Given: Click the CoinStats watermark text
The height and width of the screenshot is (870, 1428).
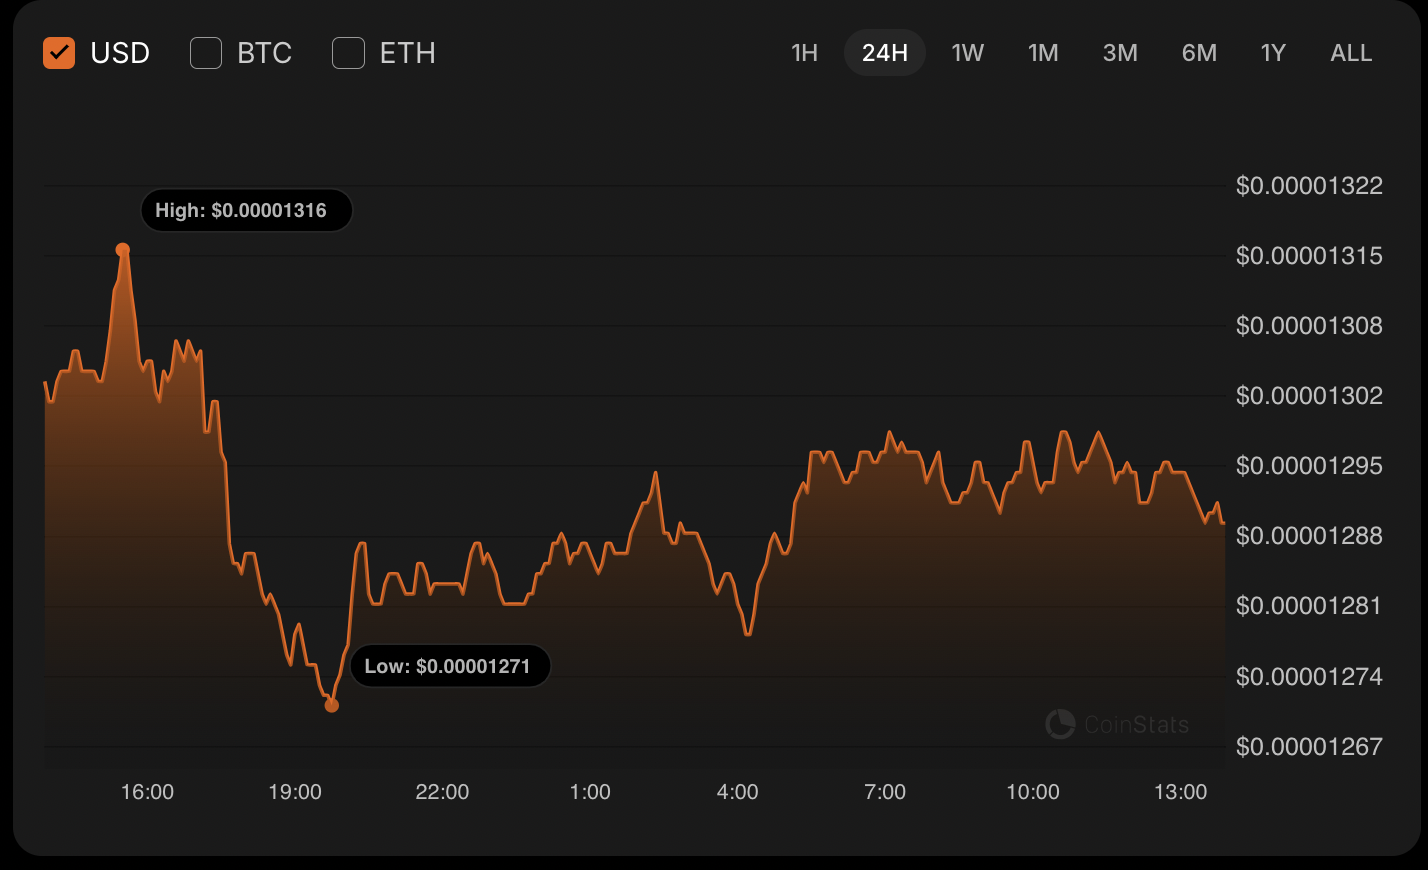Looking at the screenshot, I should (x=1136, y=725).
